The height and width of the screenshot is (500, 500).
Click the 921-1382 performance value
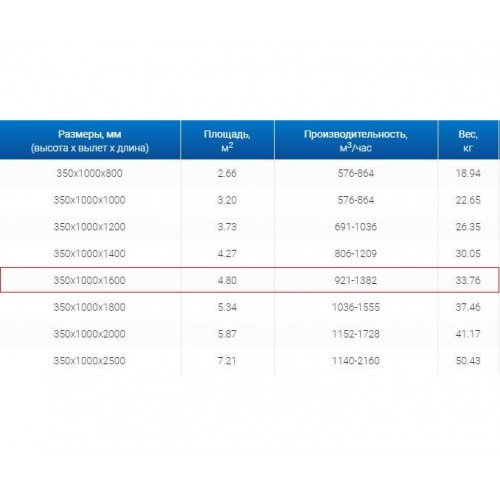[356, 280]
